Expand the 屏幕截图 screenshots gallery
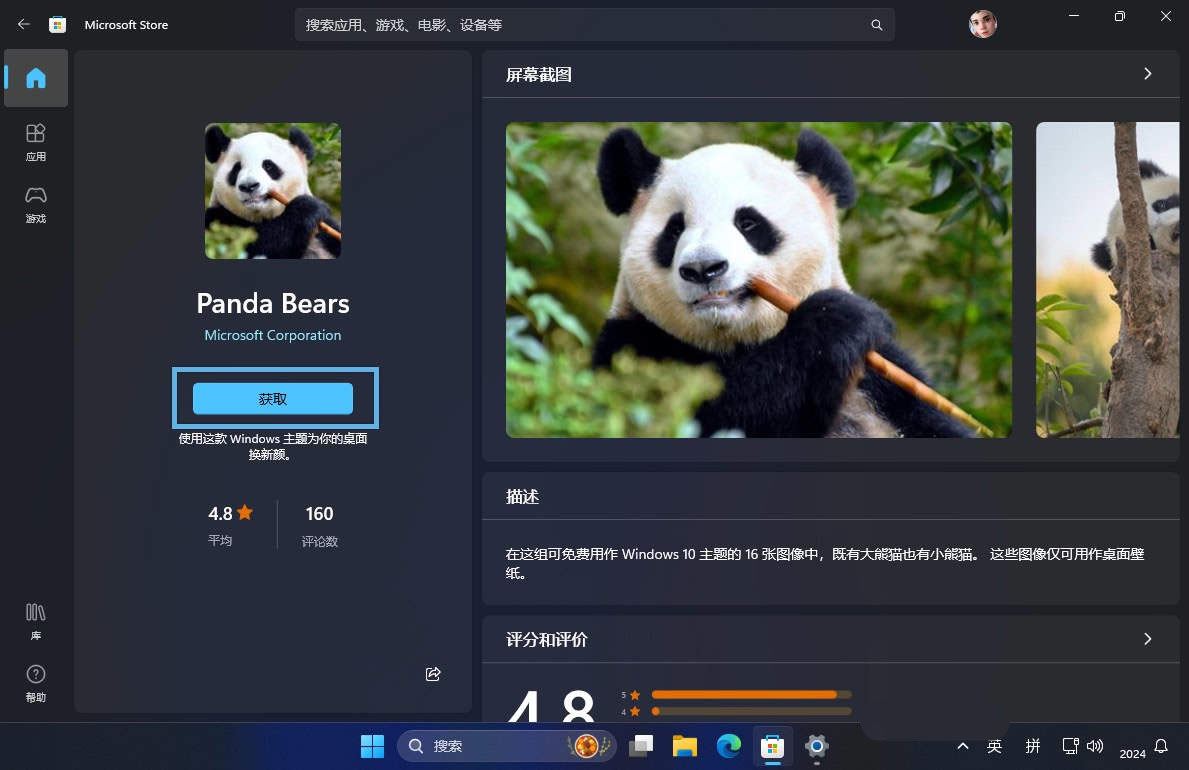Screen dimensions: 1189x770 (x=1147, y=74)
